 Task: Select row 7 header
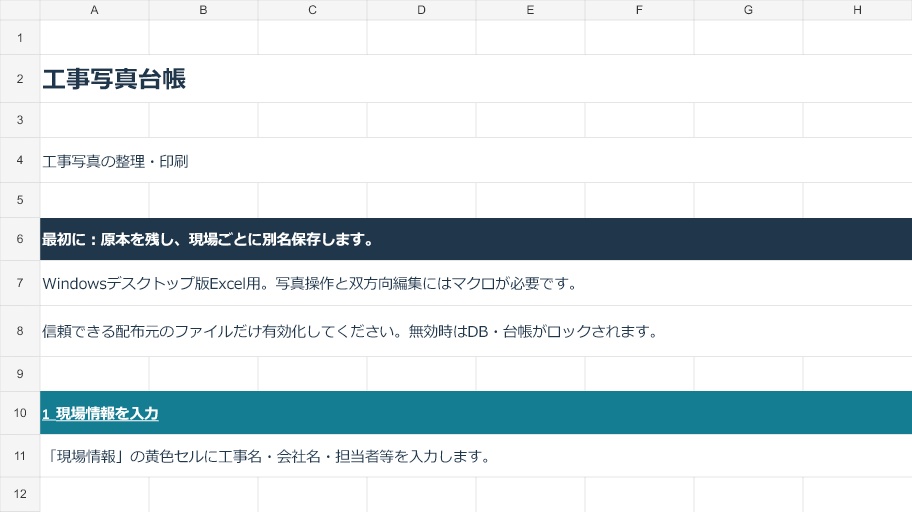point(20,283)
